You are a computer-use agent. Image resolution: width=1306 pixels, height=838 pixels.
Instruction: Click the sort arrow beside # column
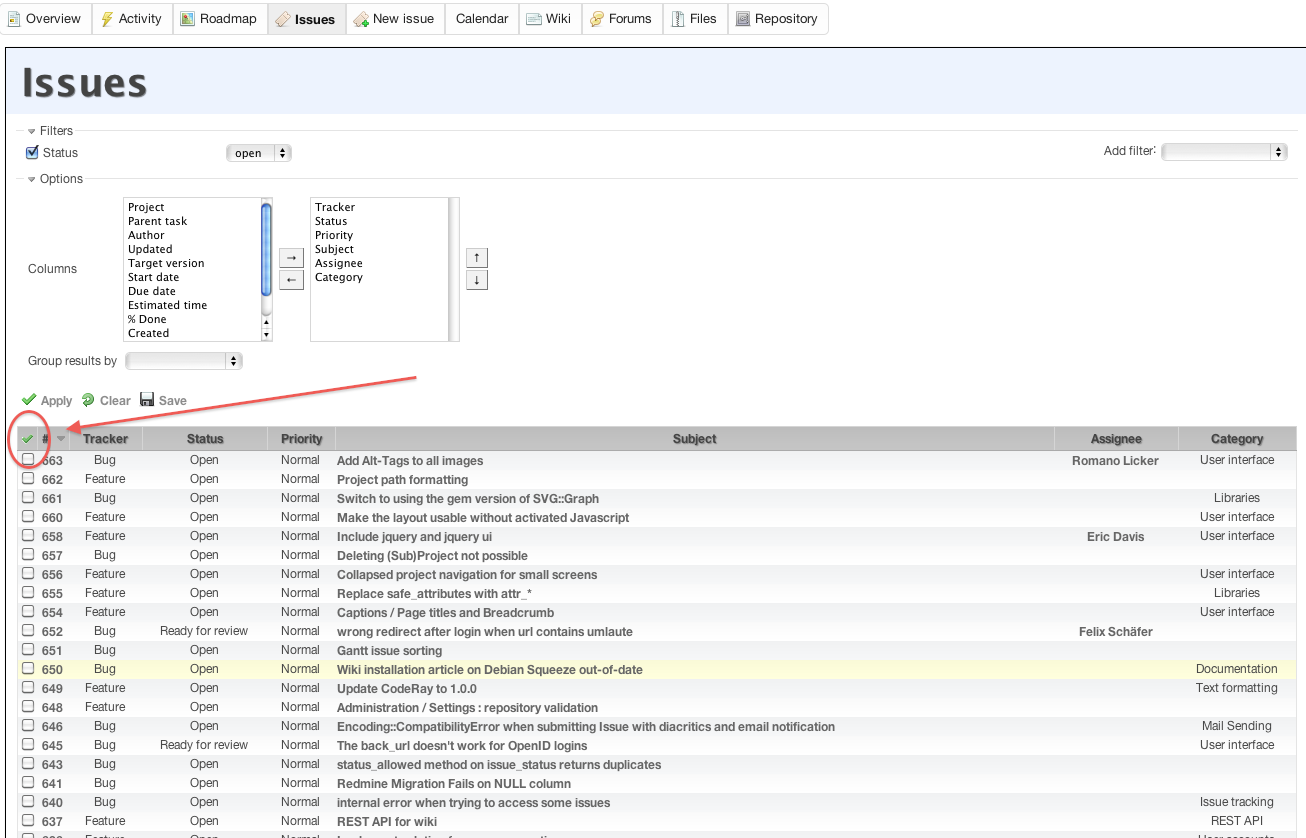pyautogui.click(x=61, y=438)
